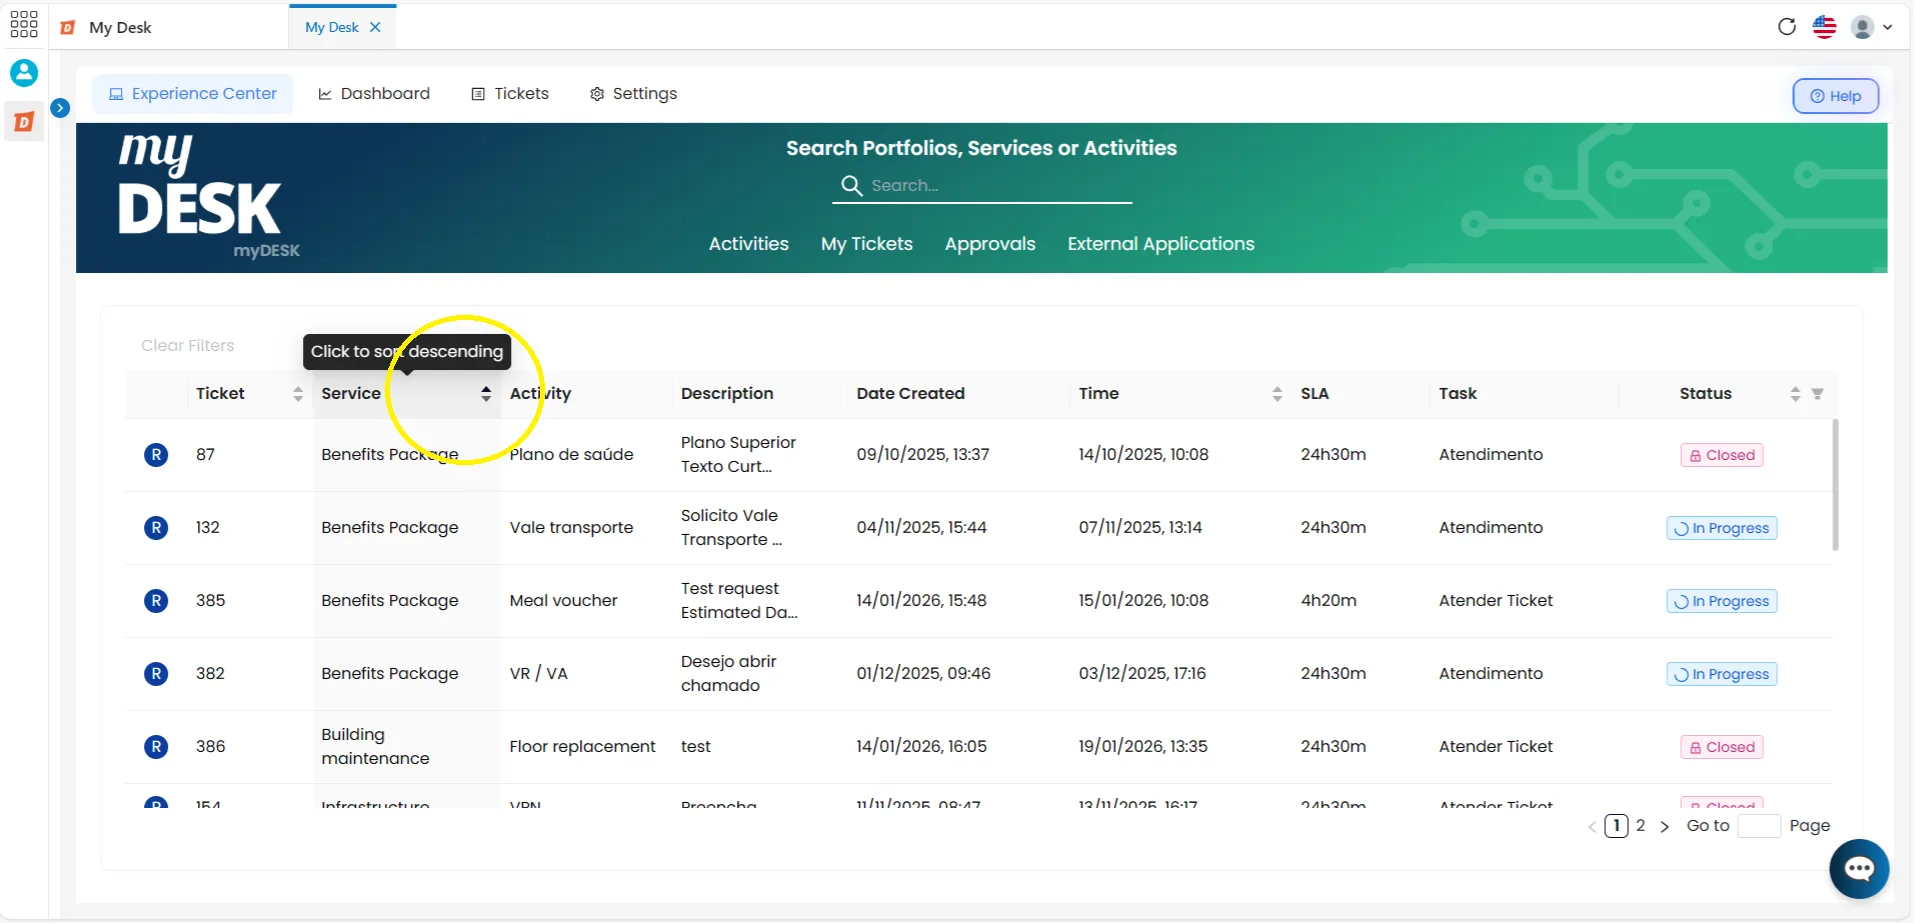Viewport: 1919px width, 923px height.
Task: Select ticket number 132
Action: coord(207,528)
